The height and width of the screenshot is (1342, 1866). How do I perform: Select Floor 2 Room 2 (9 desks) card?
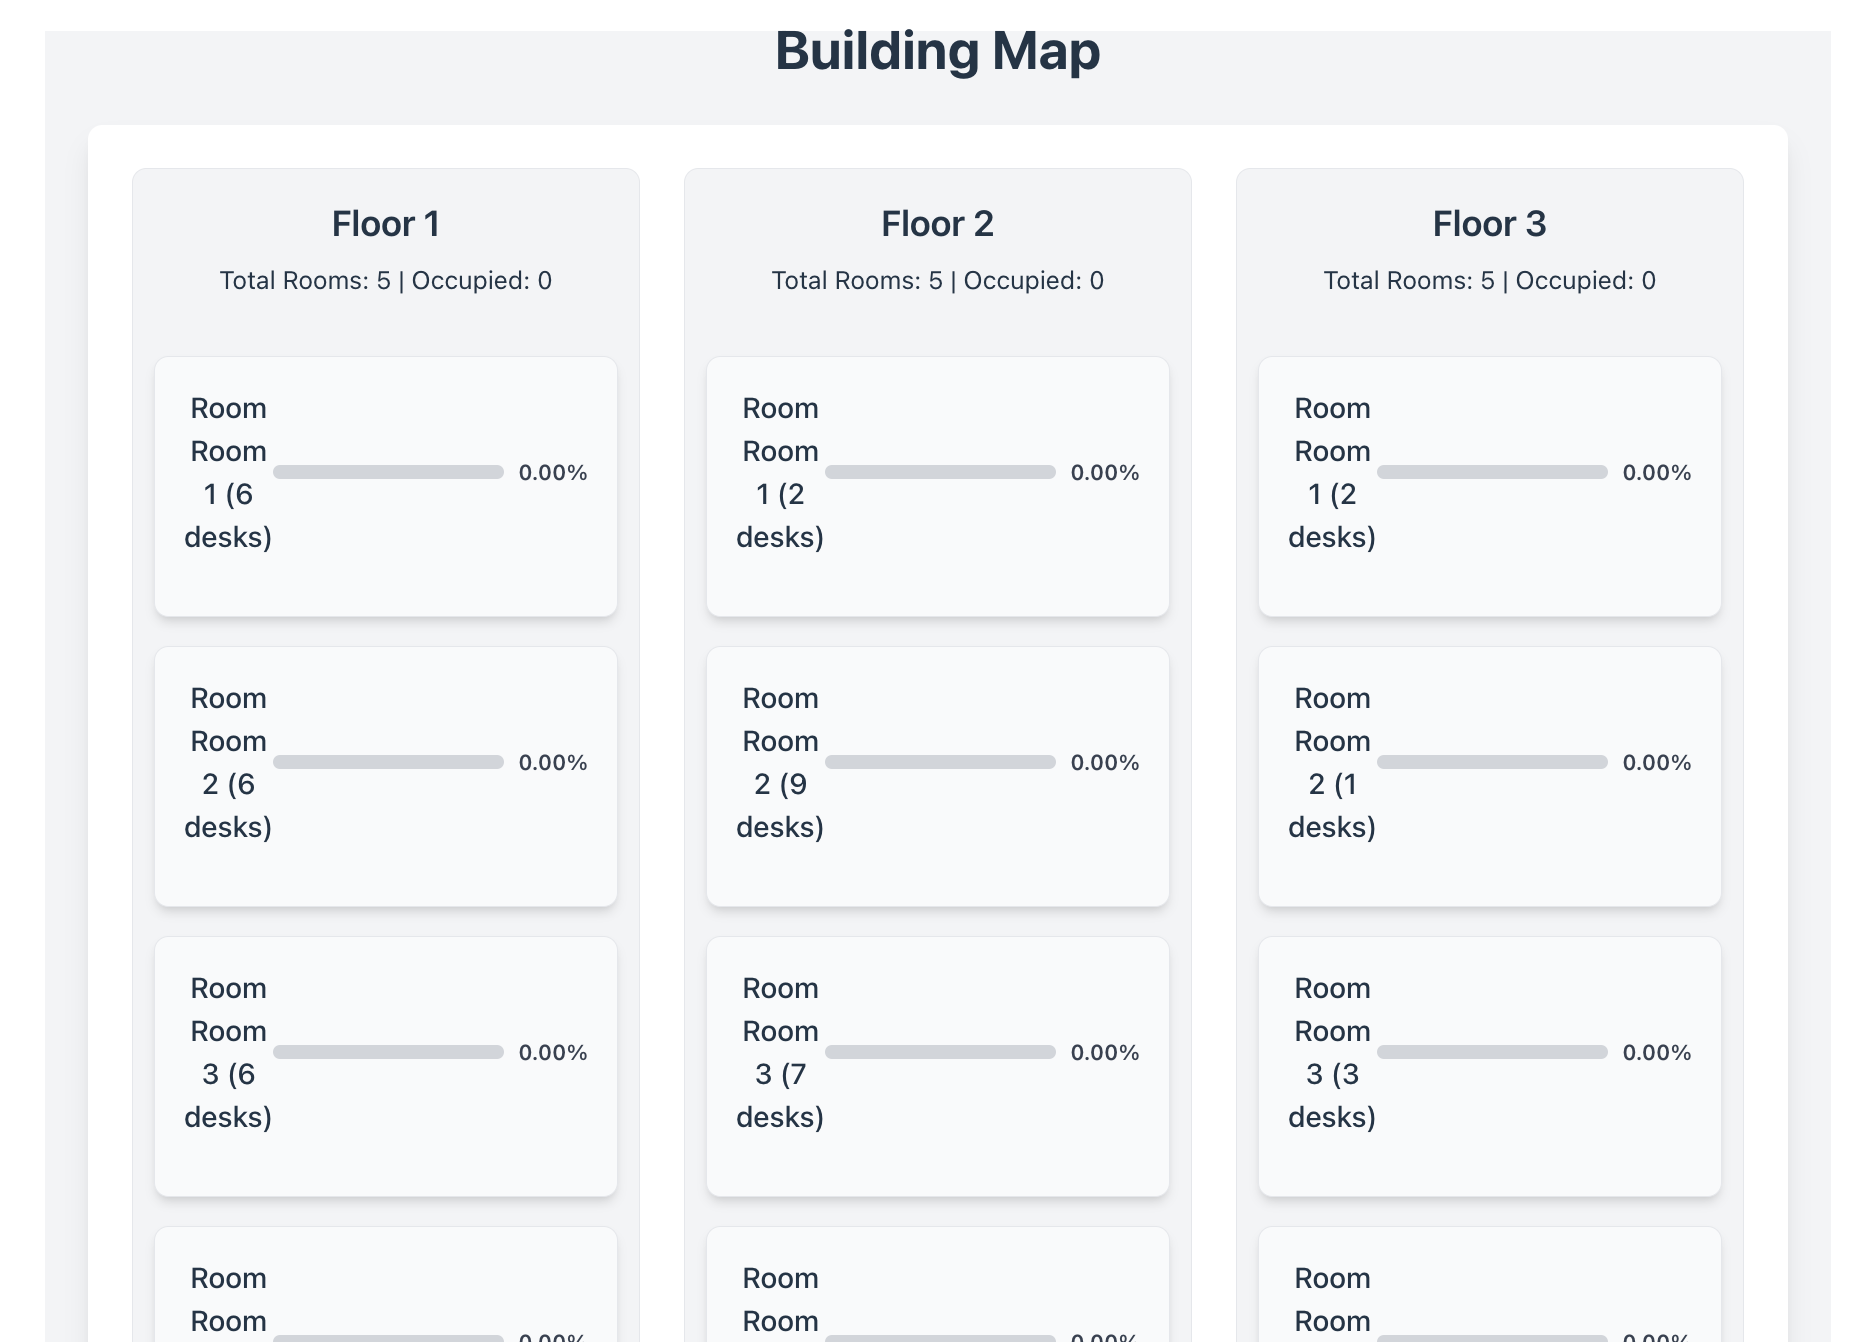[938, 777]
